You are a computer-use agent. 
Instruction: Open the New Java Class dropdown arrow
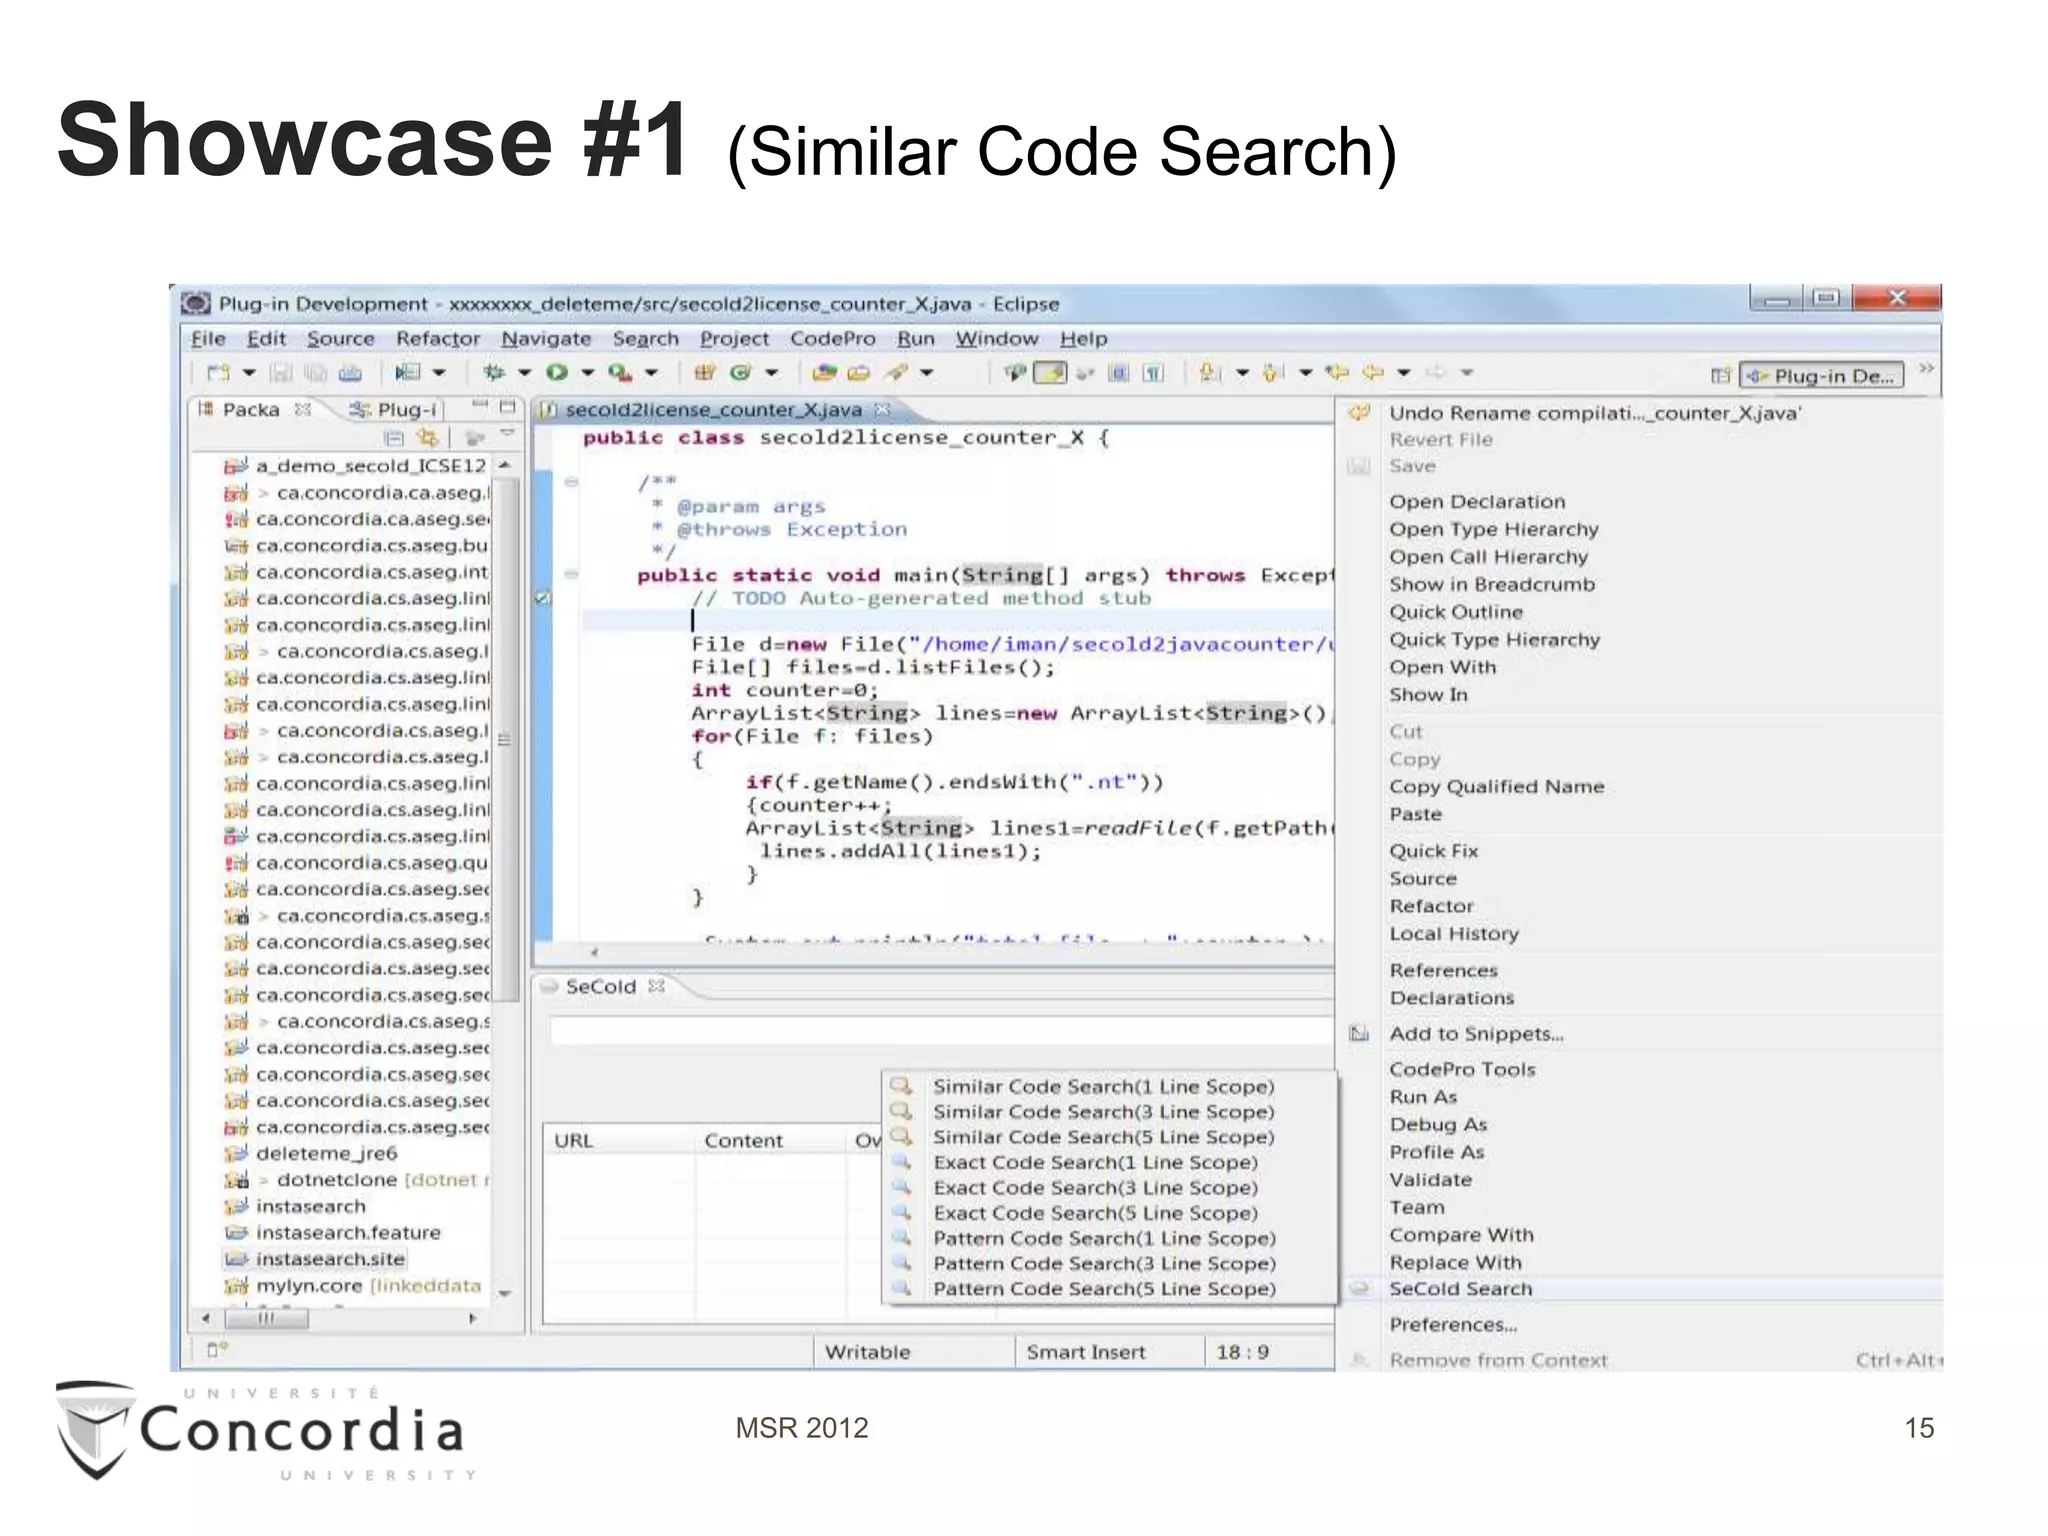click(771, 373)
